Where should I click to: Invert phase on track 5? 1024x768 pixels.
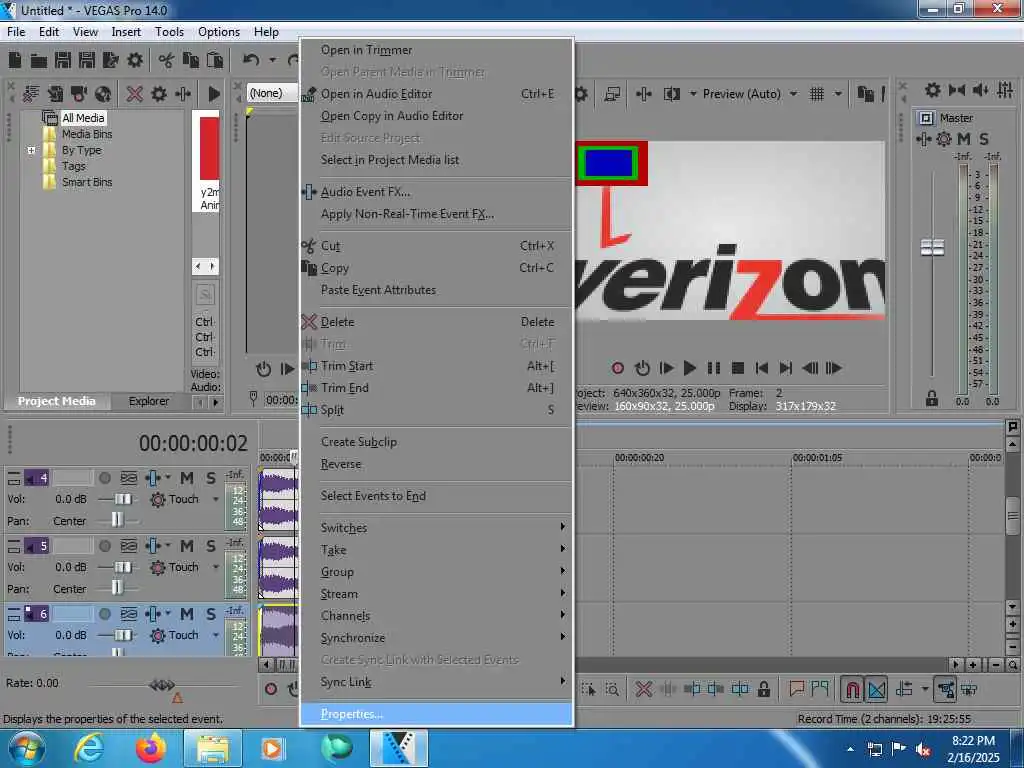pos(129,546)
